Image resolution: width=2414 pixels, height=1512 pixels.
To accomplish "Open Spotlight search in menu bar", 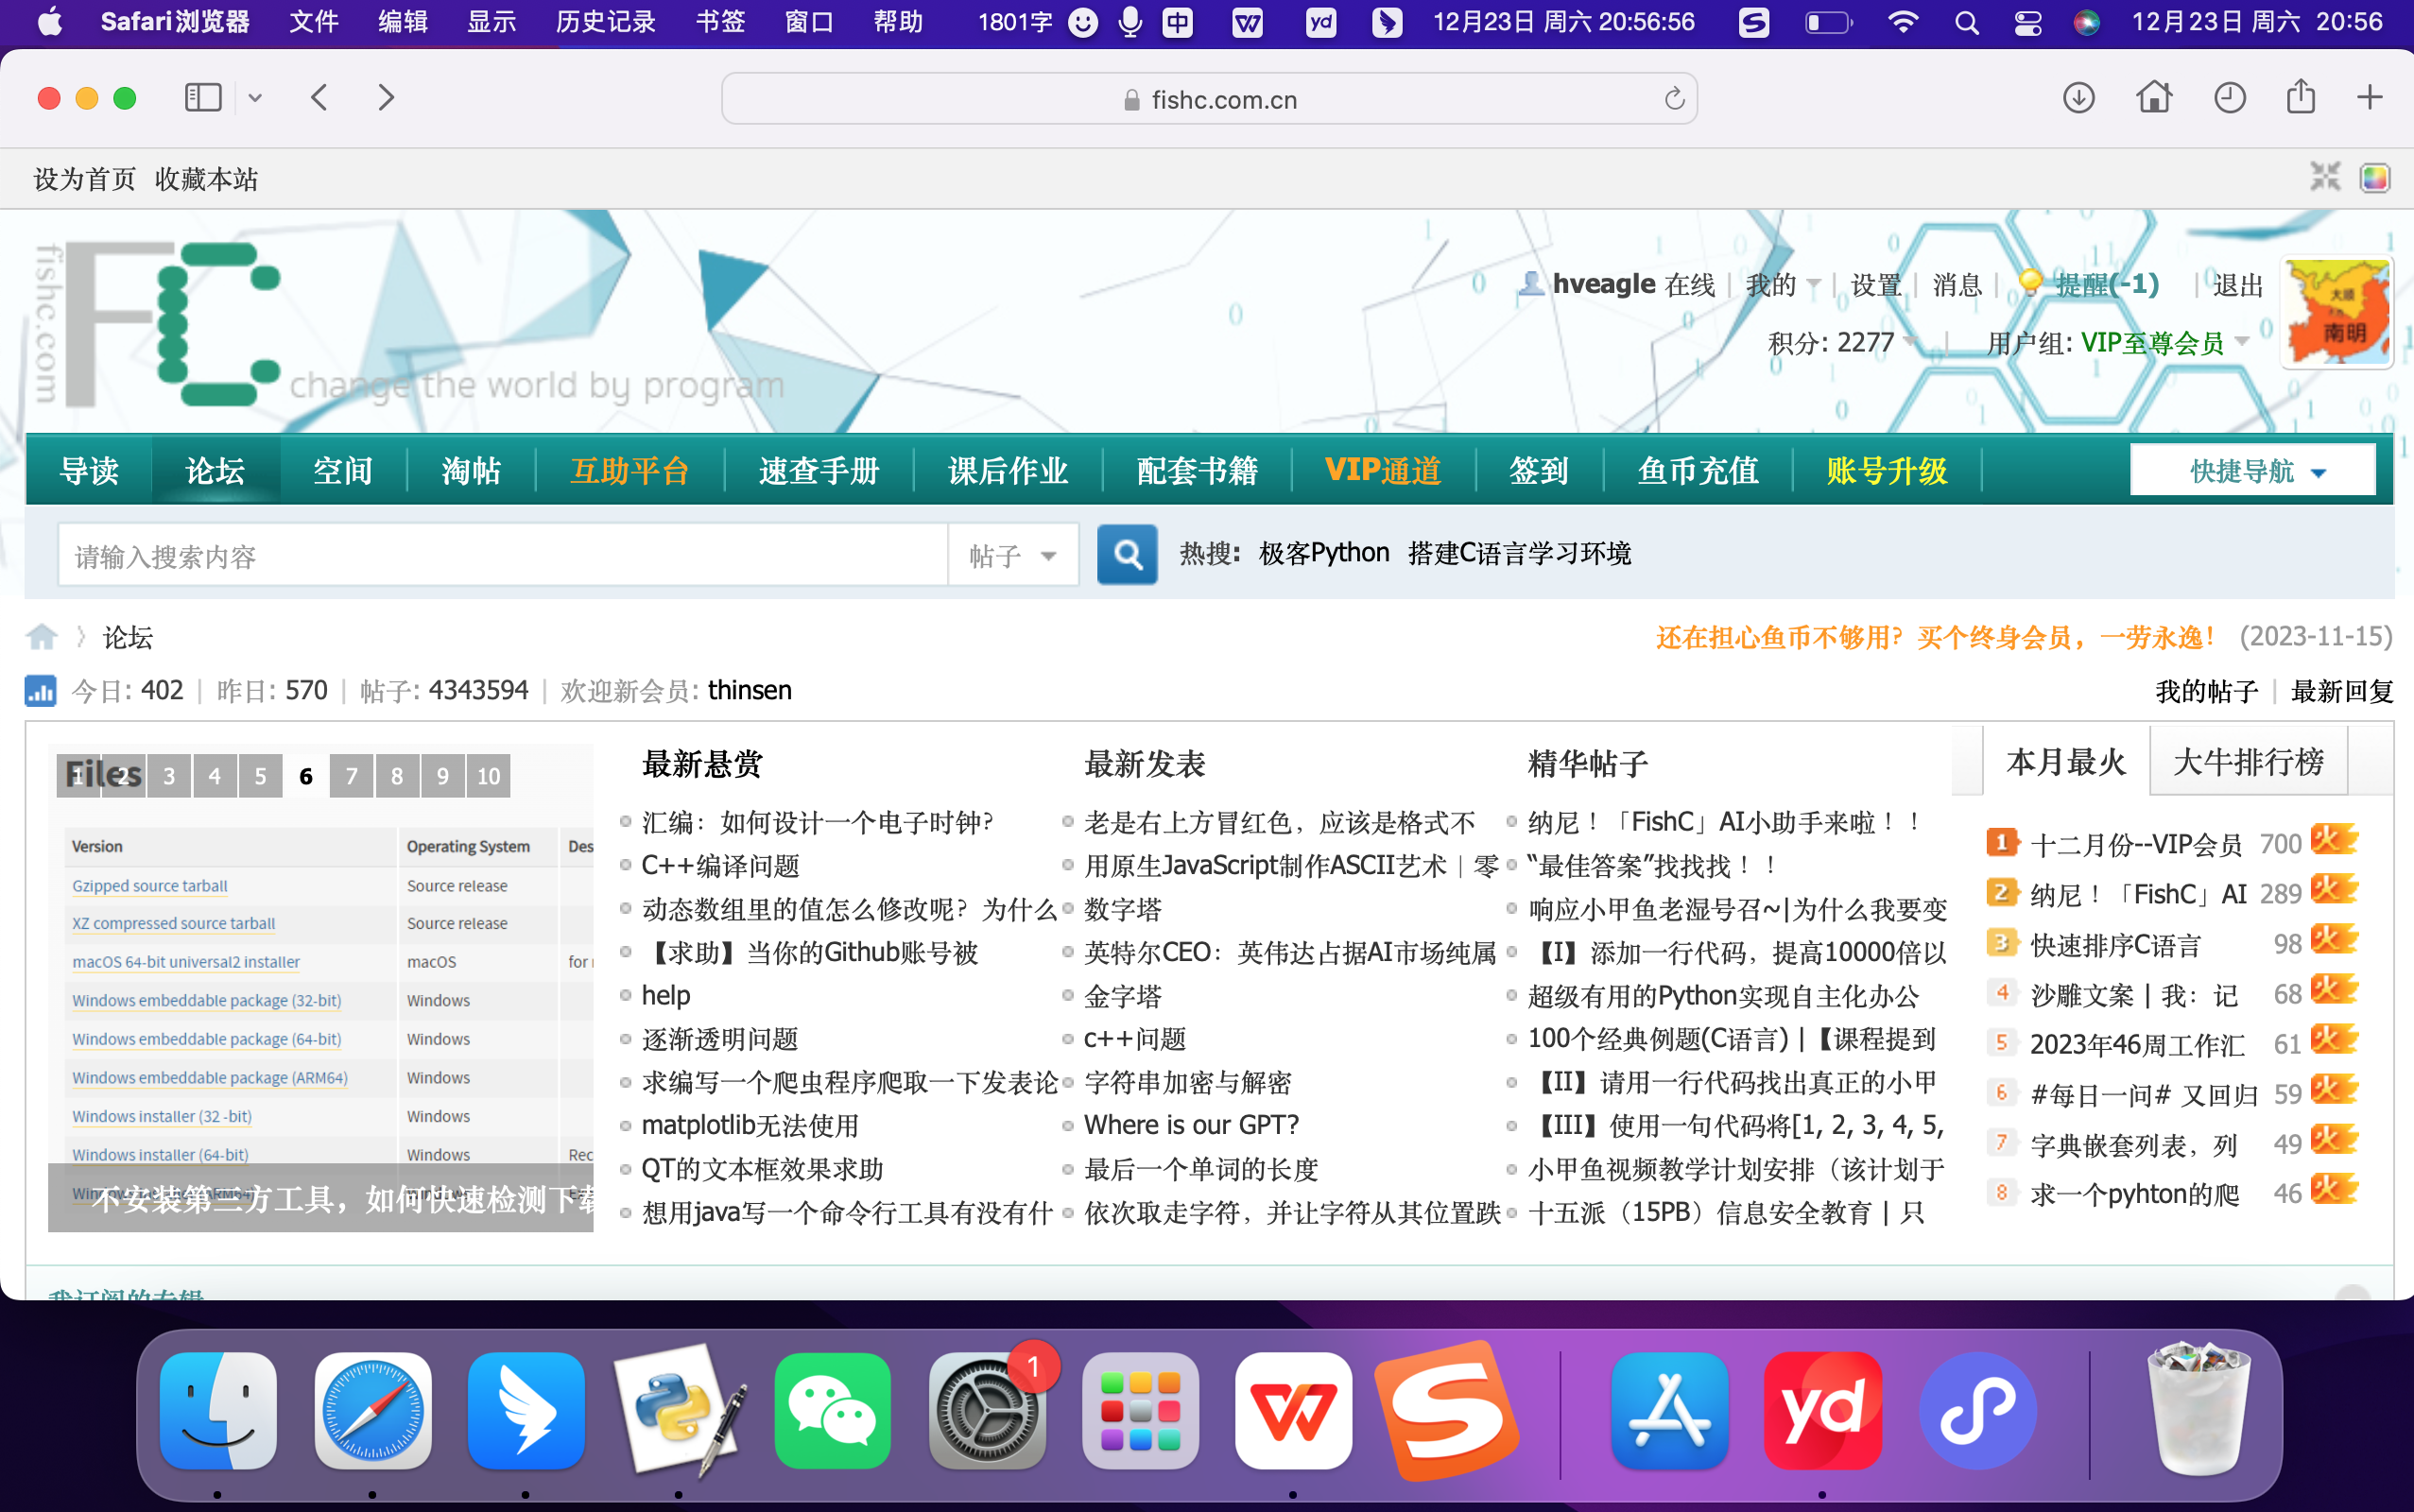I will [x=1966, y=22].
